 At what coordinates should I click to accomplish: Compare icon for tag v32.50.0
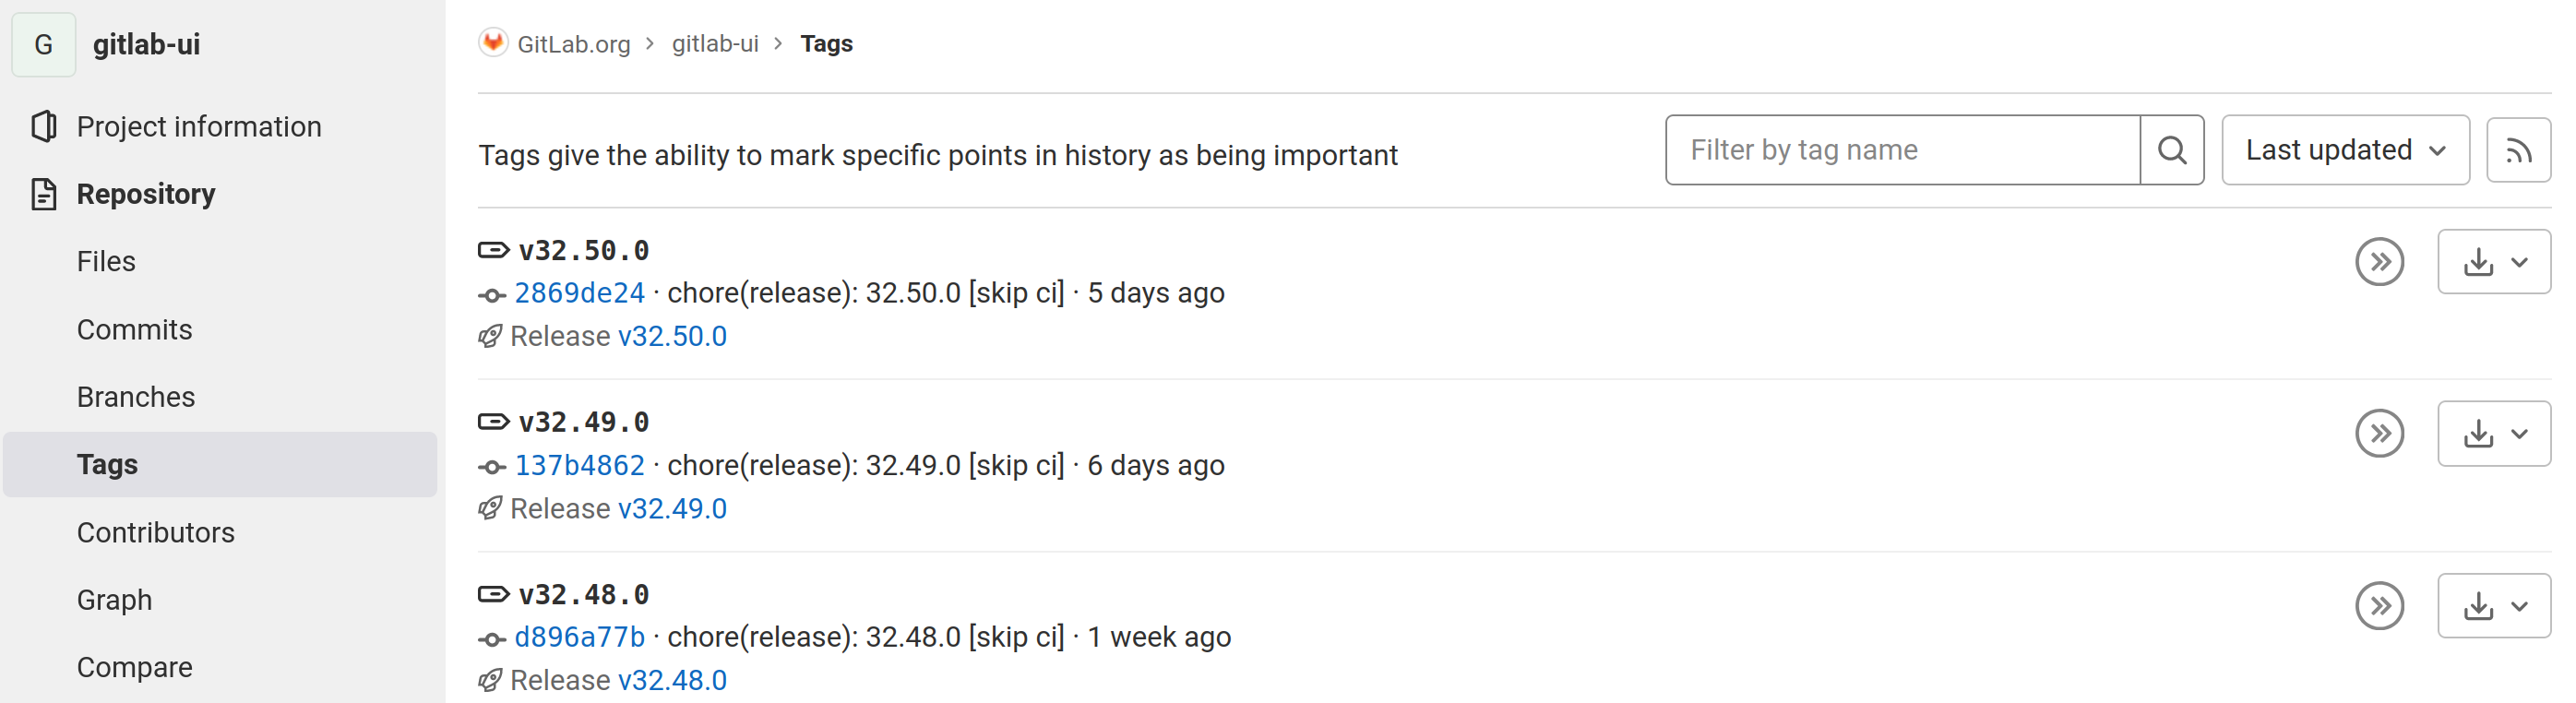pos(2379,263)
